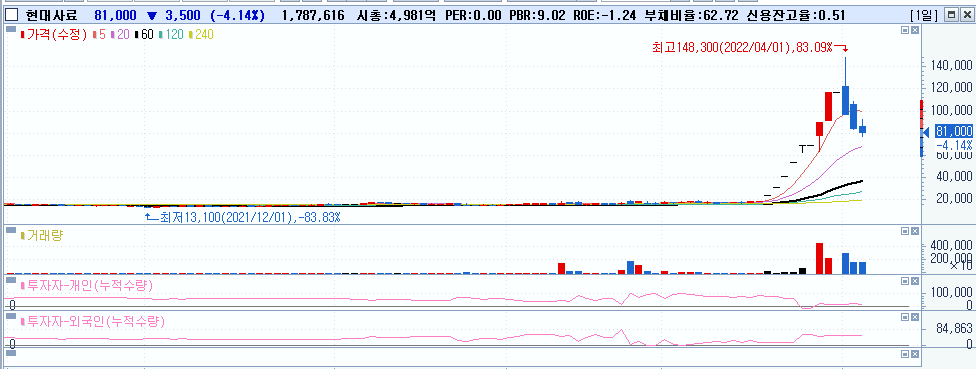
Task: Minimize the 거래량 volume panel
Action: click(905, 231)
